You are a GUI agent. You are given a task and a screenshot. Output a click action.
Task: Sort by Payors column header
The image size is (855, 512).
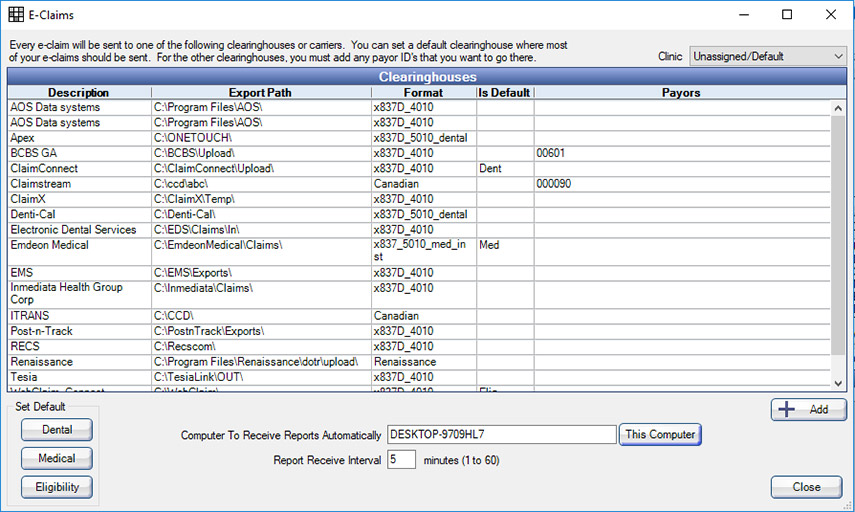pyautogui.click(x=682, y=93)
